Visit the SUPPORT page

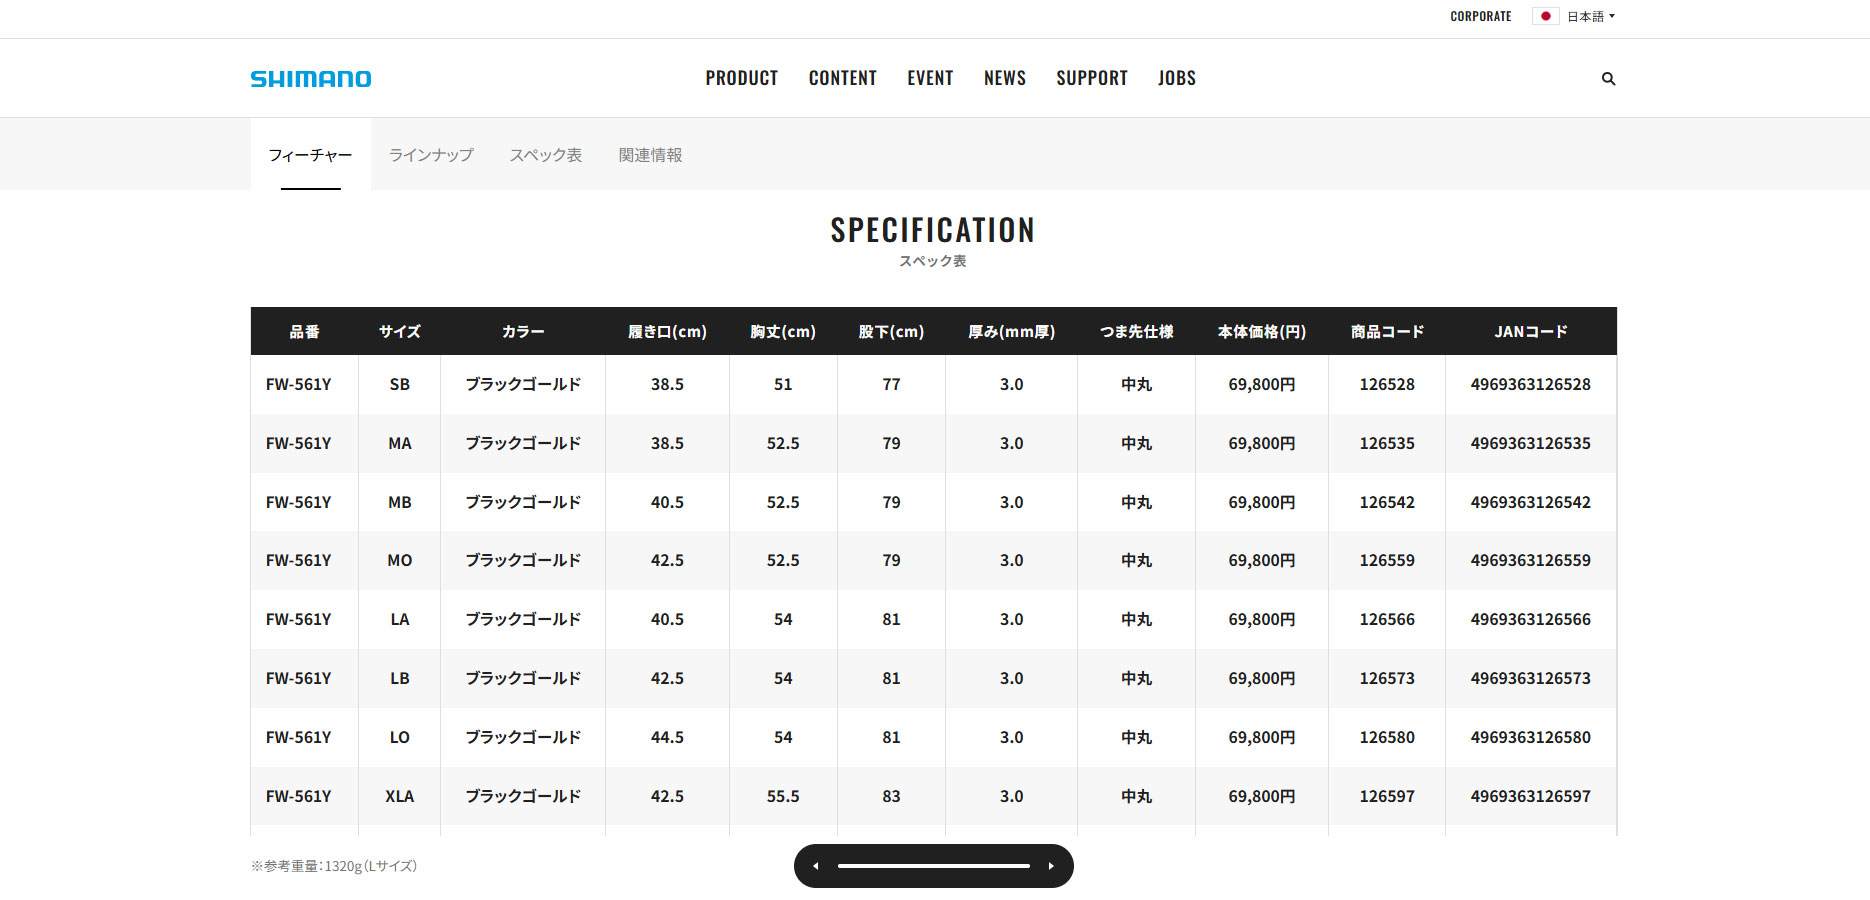tap(1091, 78)
